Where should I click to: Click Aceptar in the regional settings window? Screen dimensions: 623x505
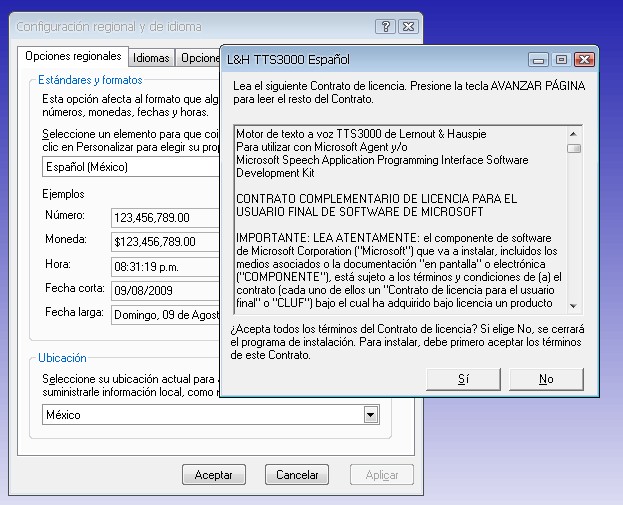(x=214, y=475)
